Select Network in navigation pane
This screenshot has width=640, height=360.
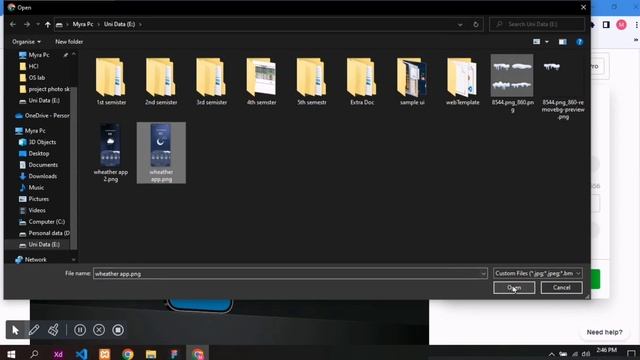click(31, 260)
